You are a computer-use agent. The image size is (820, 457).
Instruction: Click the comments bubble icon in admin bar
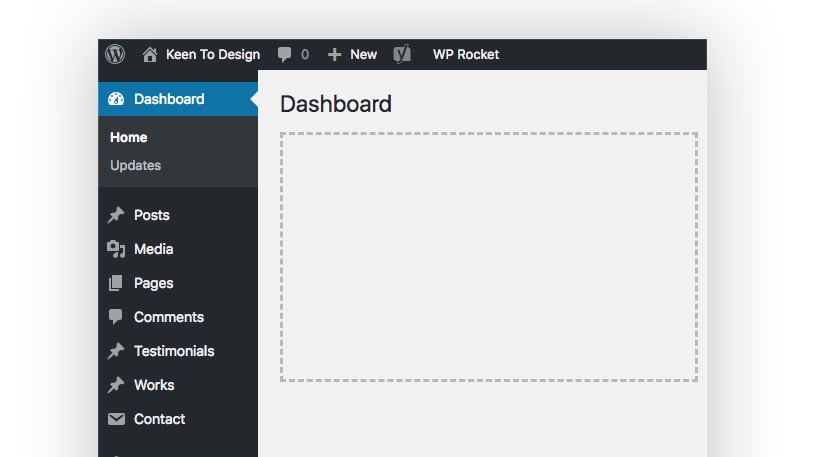click(x=284, y=54)
